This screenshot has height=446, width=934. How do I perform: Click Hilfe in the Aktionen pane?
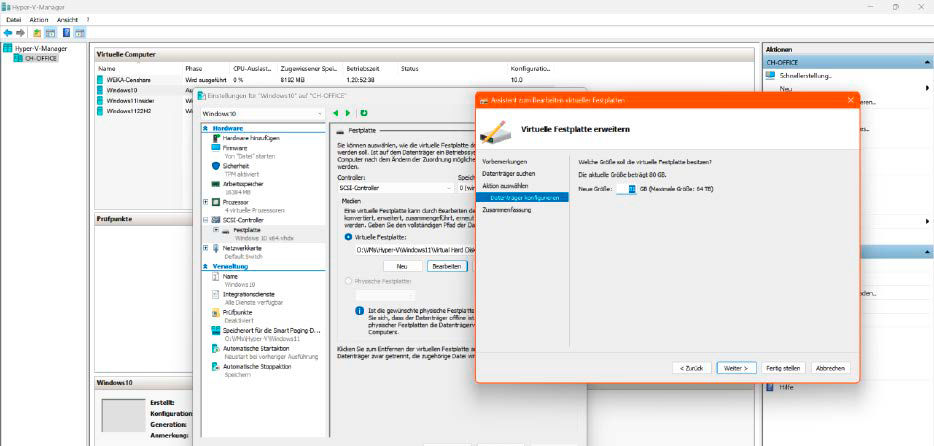coord(787,387)
